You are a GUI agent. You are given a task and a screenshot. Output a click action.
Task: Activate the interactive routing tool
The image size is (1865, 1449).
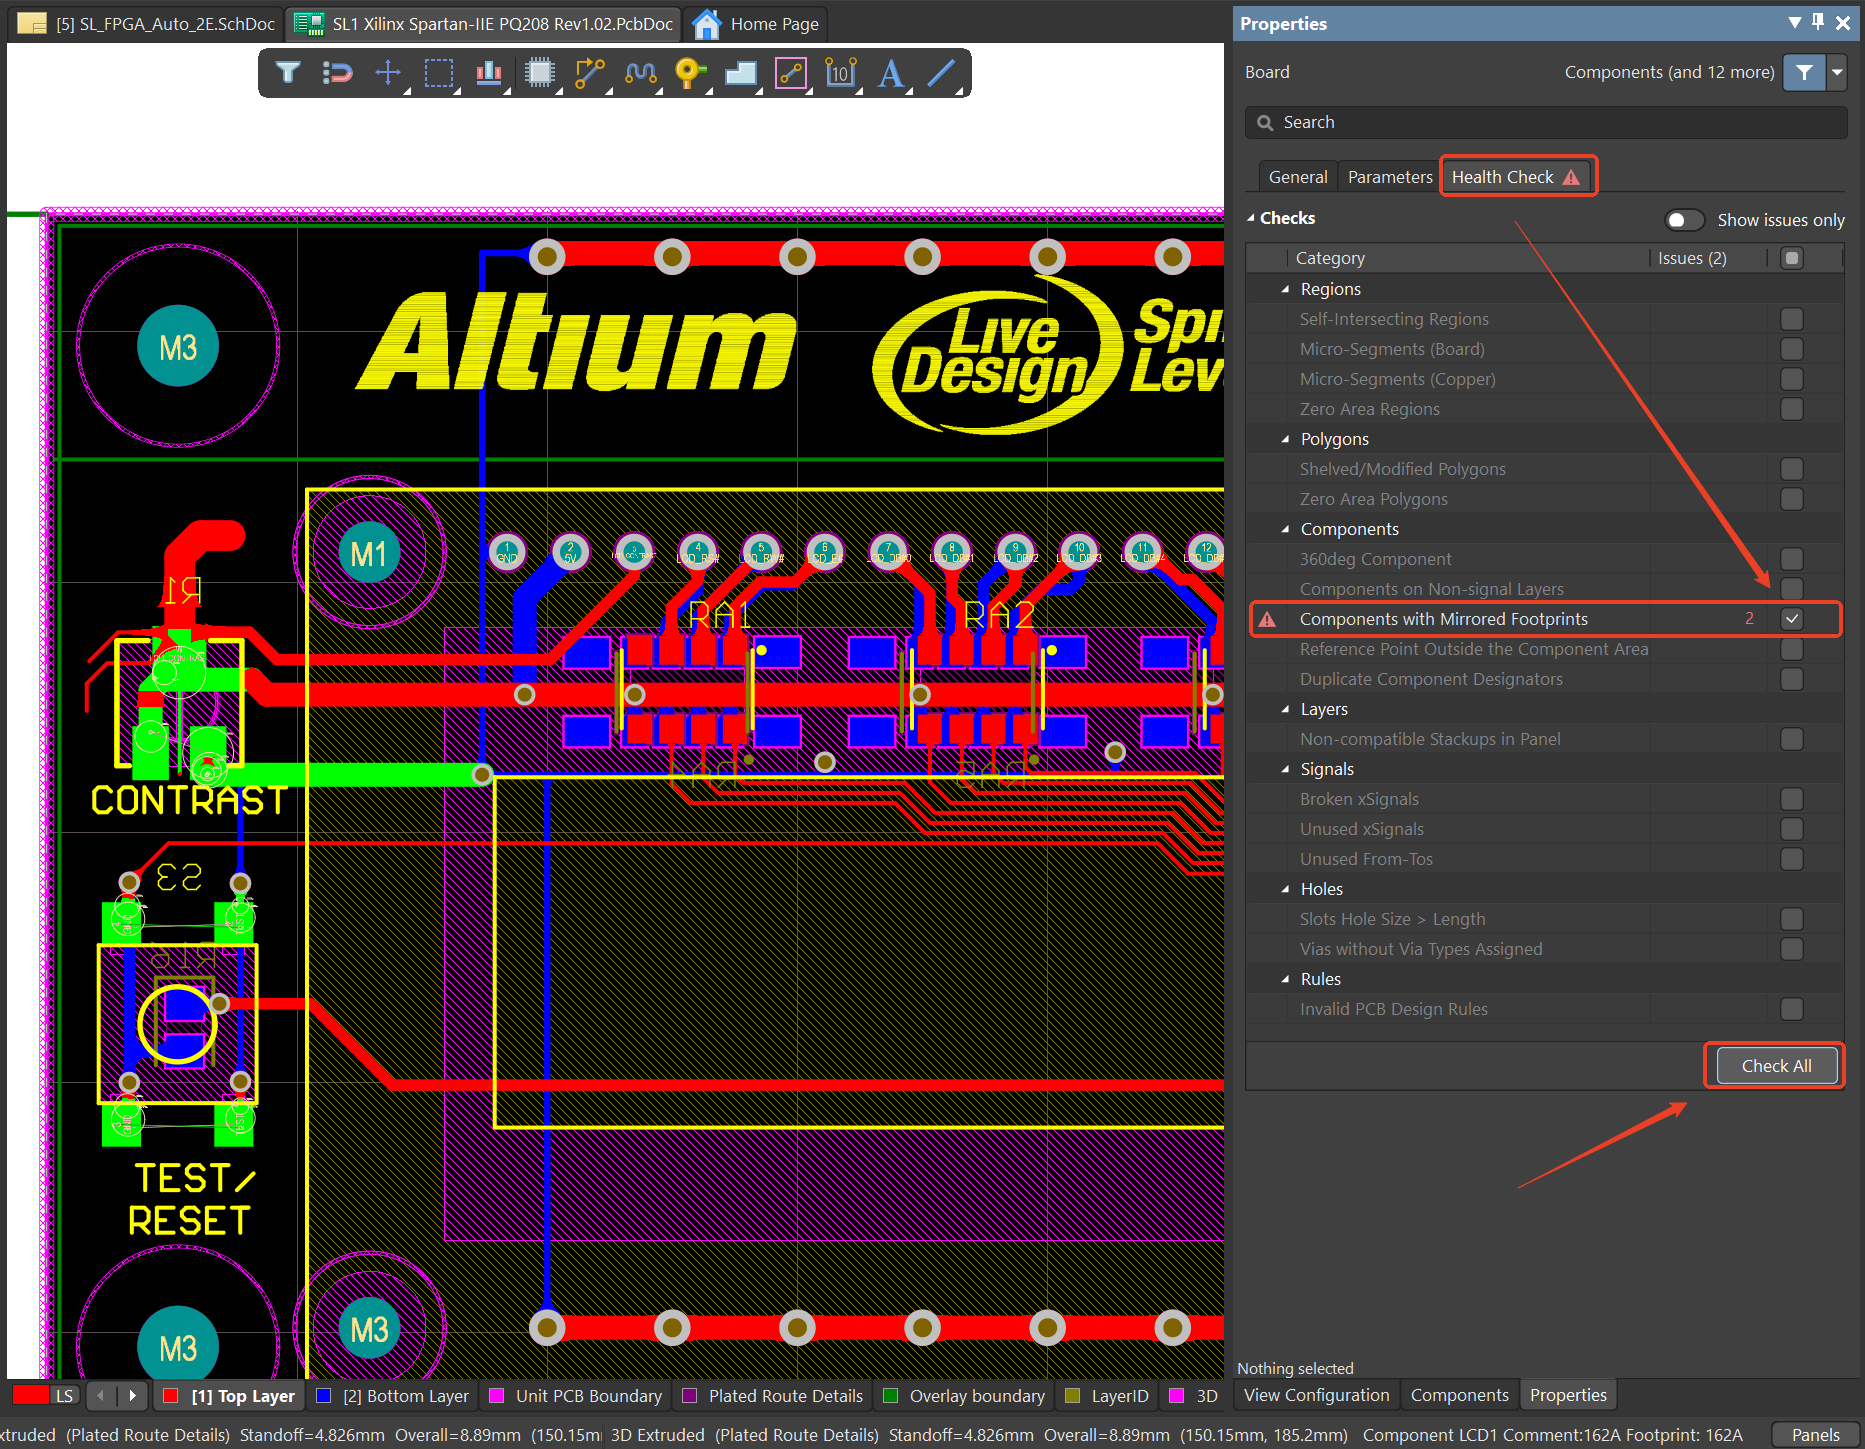590,73
